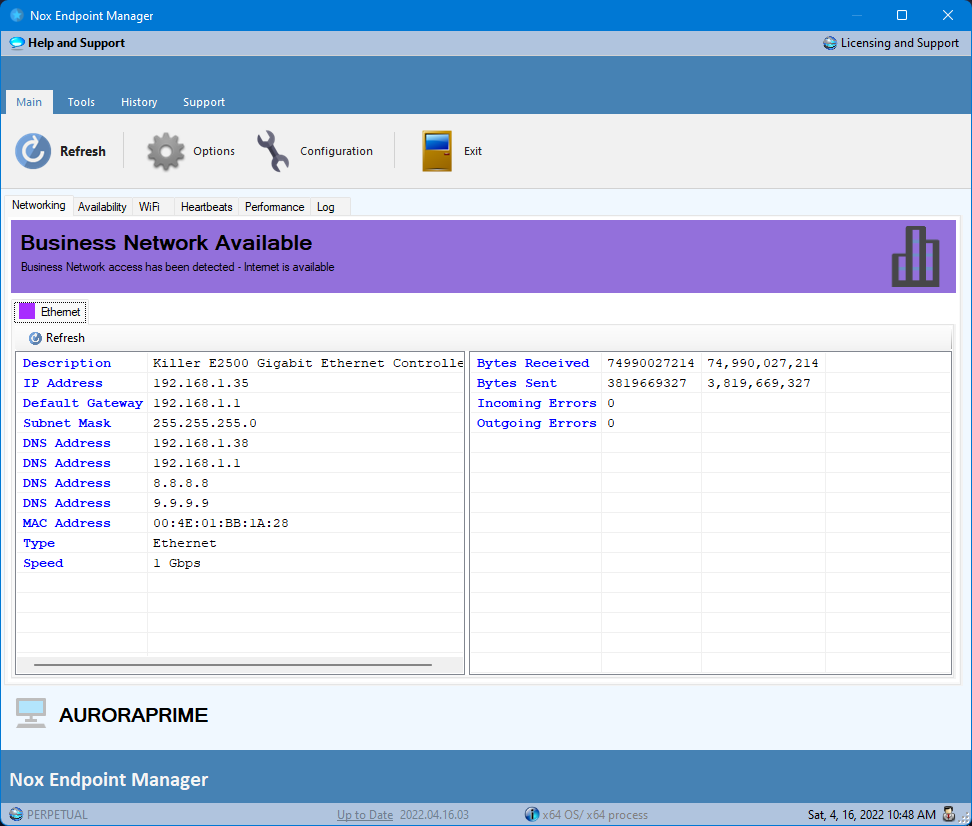Screen dimensions: 972x826
Task: Open the Performance tab
Action: pyautogui.click(x=274, y=207)
